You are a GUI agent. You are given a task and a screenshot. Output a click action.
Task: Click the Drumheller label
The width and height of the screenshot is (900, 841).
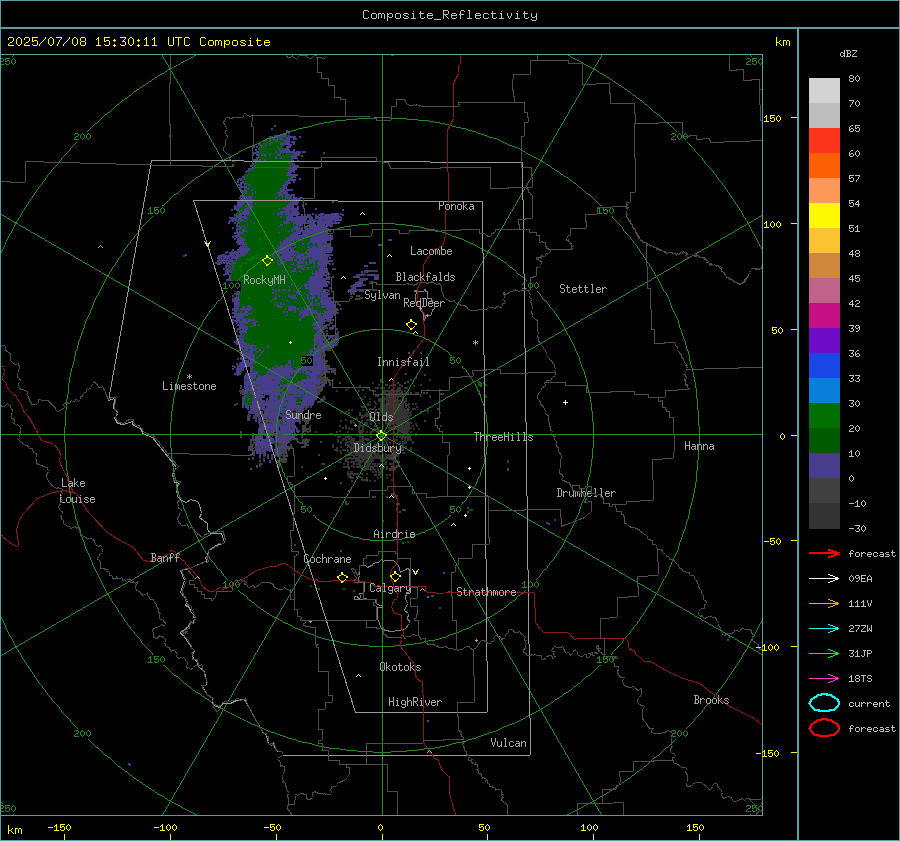(x=586, y=493)
